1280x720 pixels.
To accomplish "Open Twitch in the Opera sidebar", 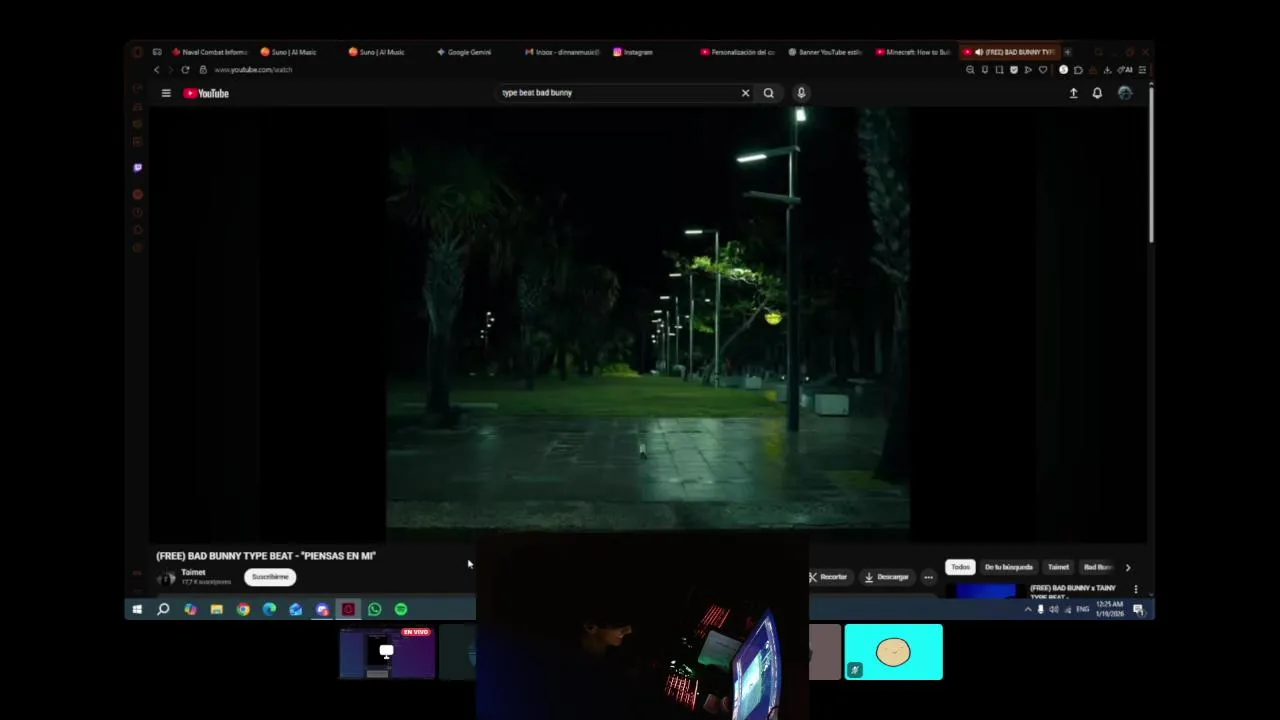I will pos(137,168).
